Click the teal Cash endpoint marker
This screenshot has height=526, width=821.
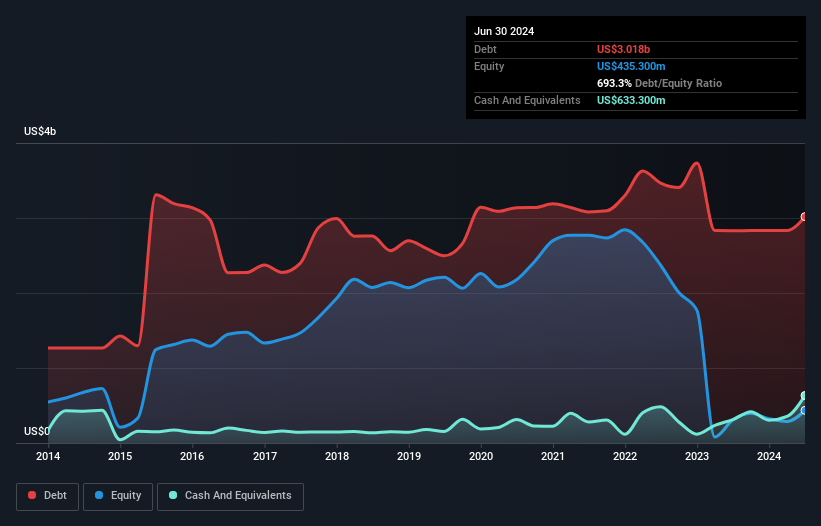pyautogui.click(x=805, y=396)
